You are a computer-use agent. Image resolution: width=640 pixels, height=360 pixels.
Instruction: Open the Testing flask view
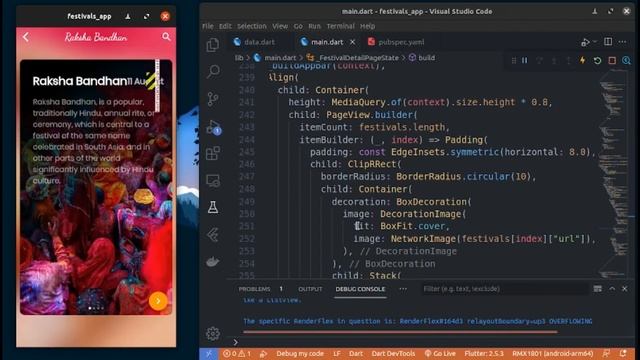click(x=213, y=207)
